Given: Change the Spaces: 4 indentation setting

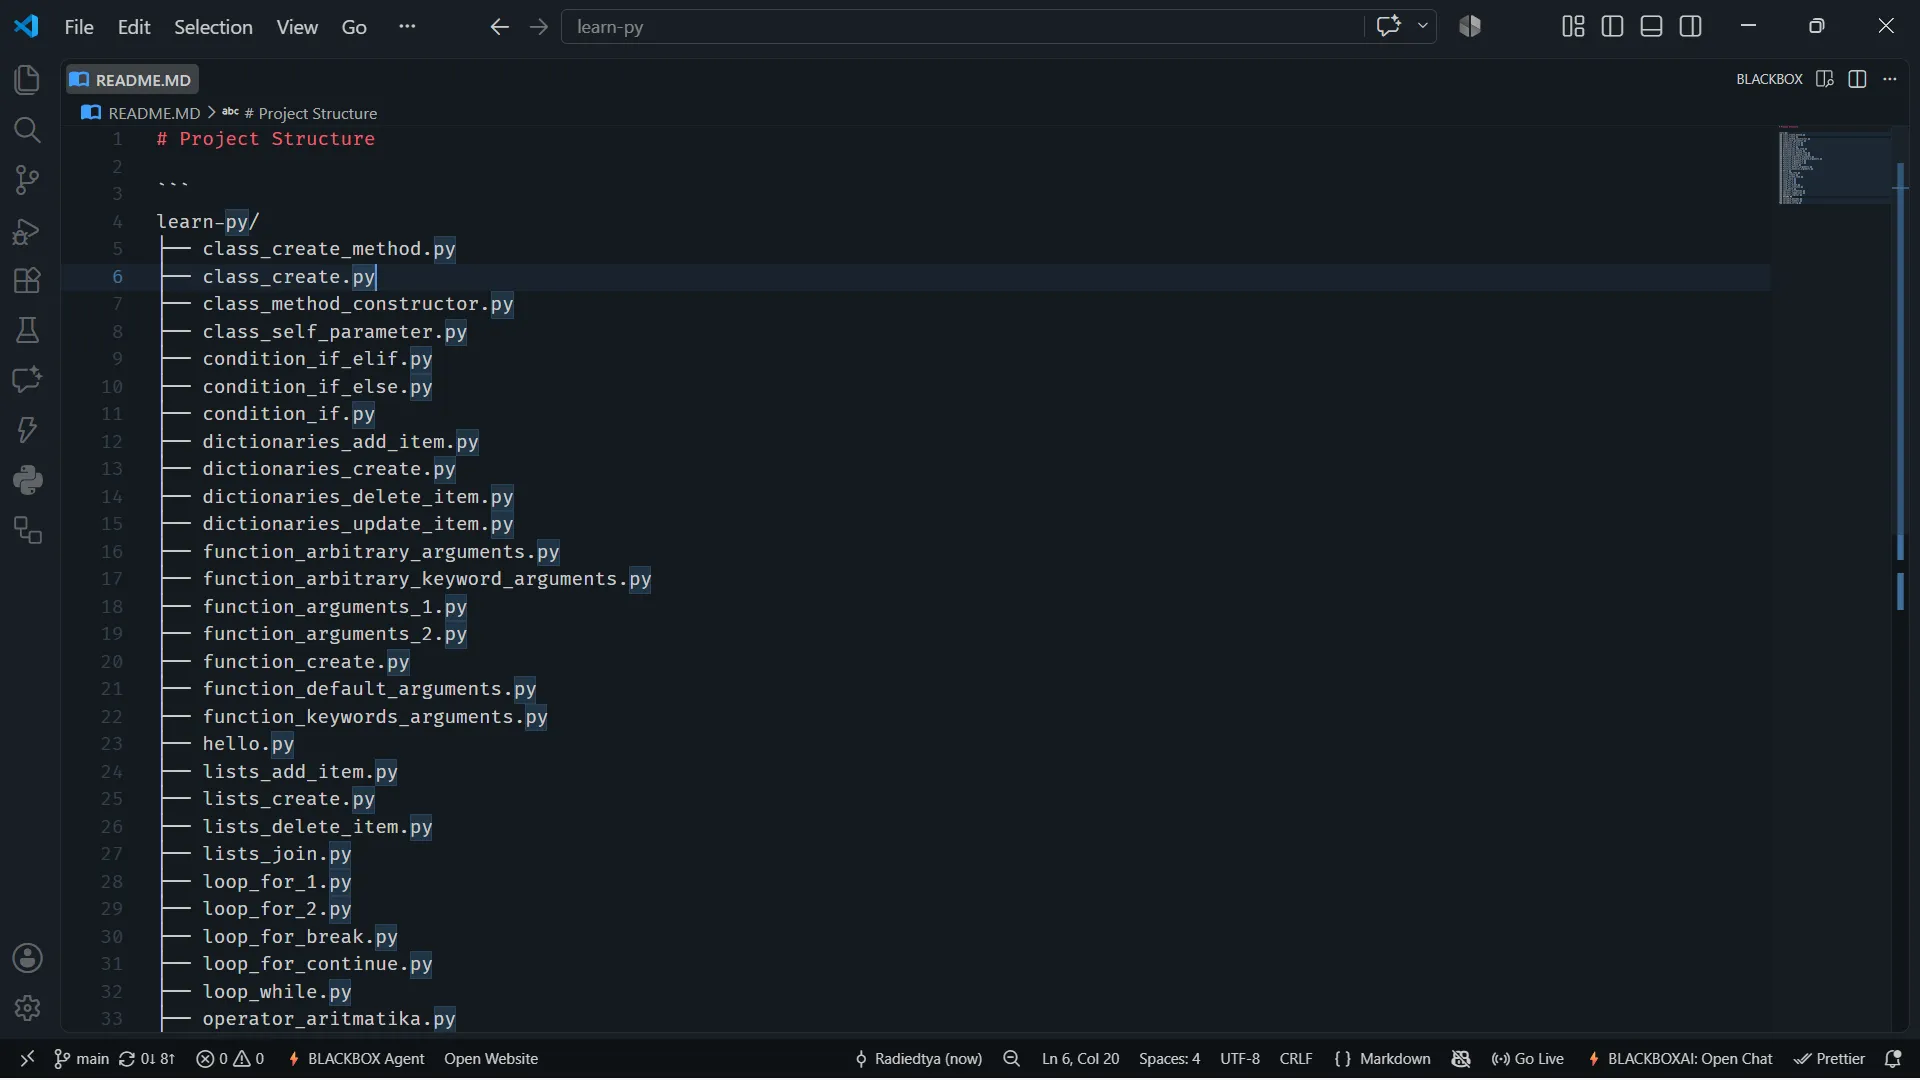Looking at the screenshot, I should coord(1169,1059).
